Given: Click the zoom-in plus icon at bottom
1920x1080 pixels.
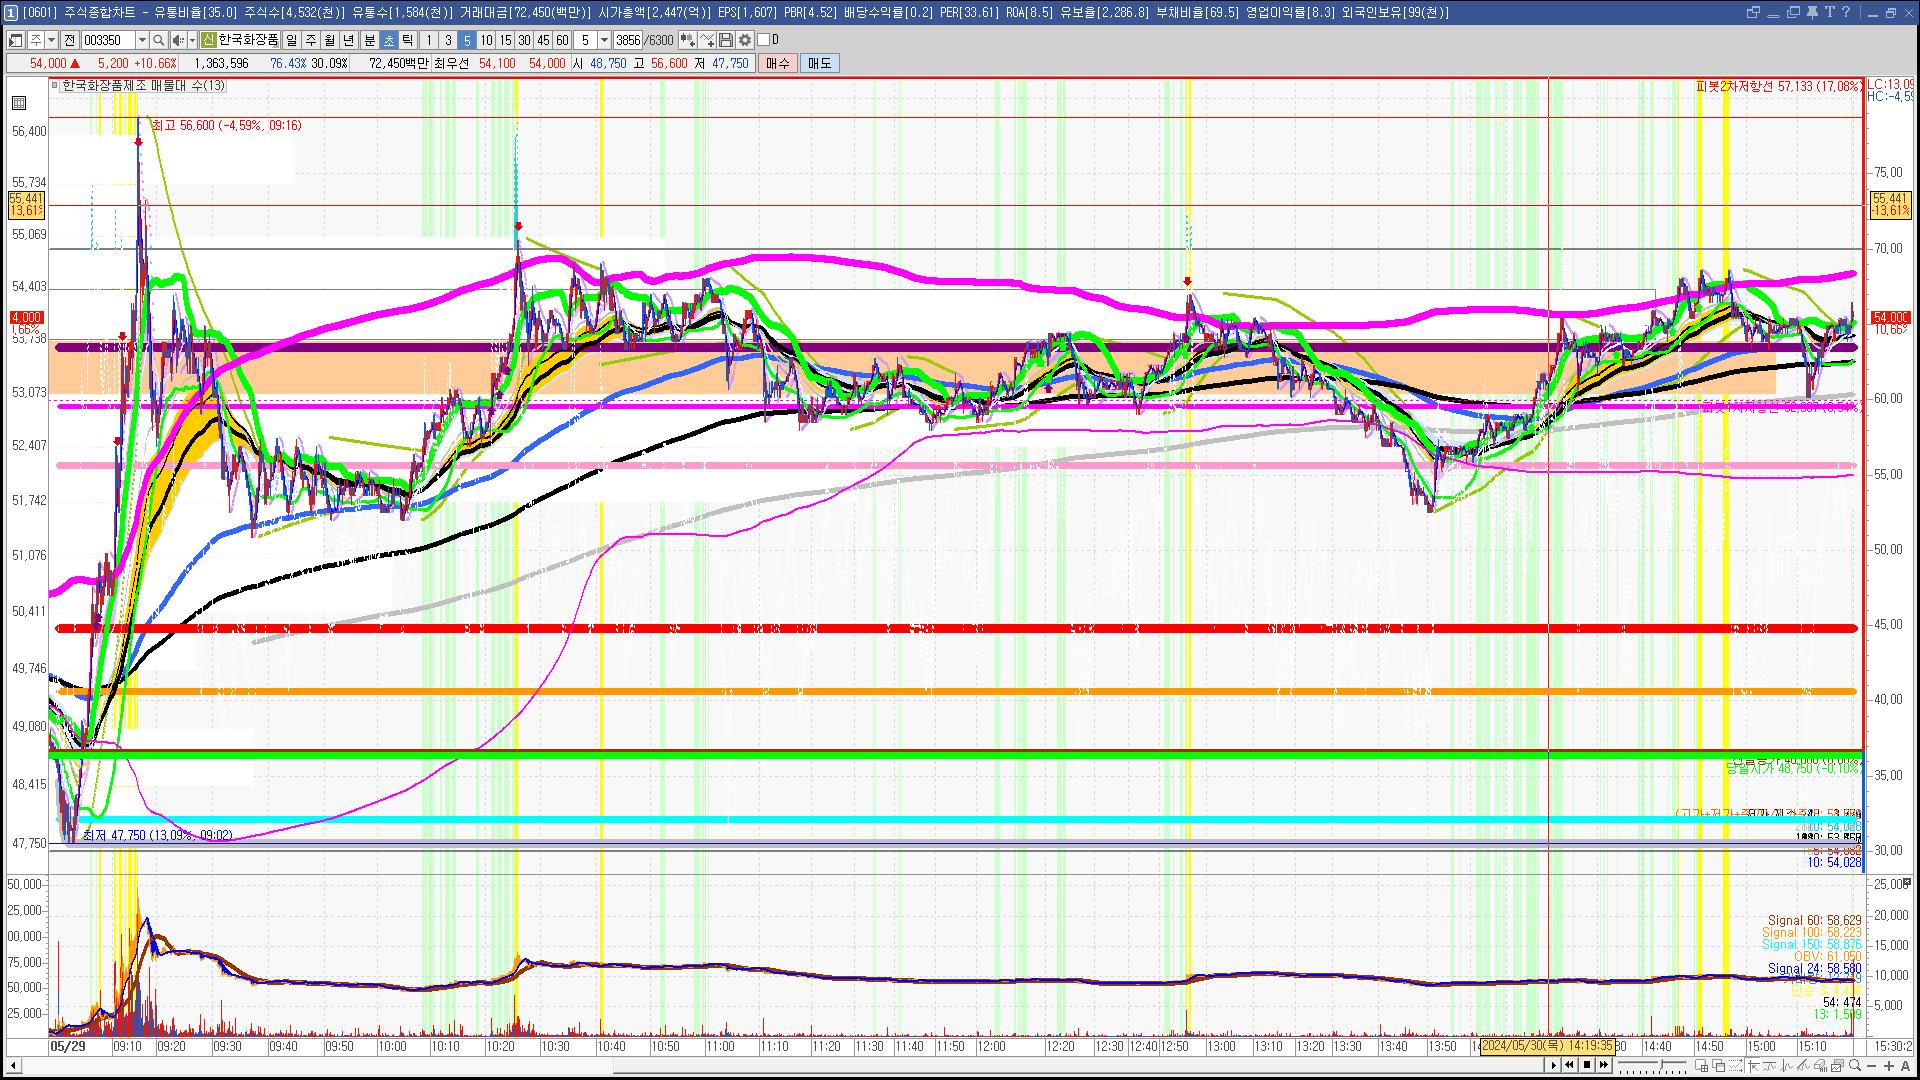Looking at the screenshot, I should click(x=1889, y=1065).
